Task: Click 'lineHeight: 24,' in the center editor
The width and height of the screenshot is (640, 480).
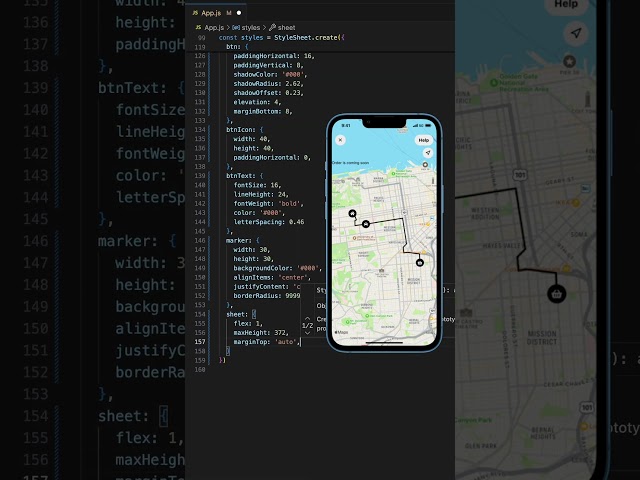Action: tap(261, 195)
